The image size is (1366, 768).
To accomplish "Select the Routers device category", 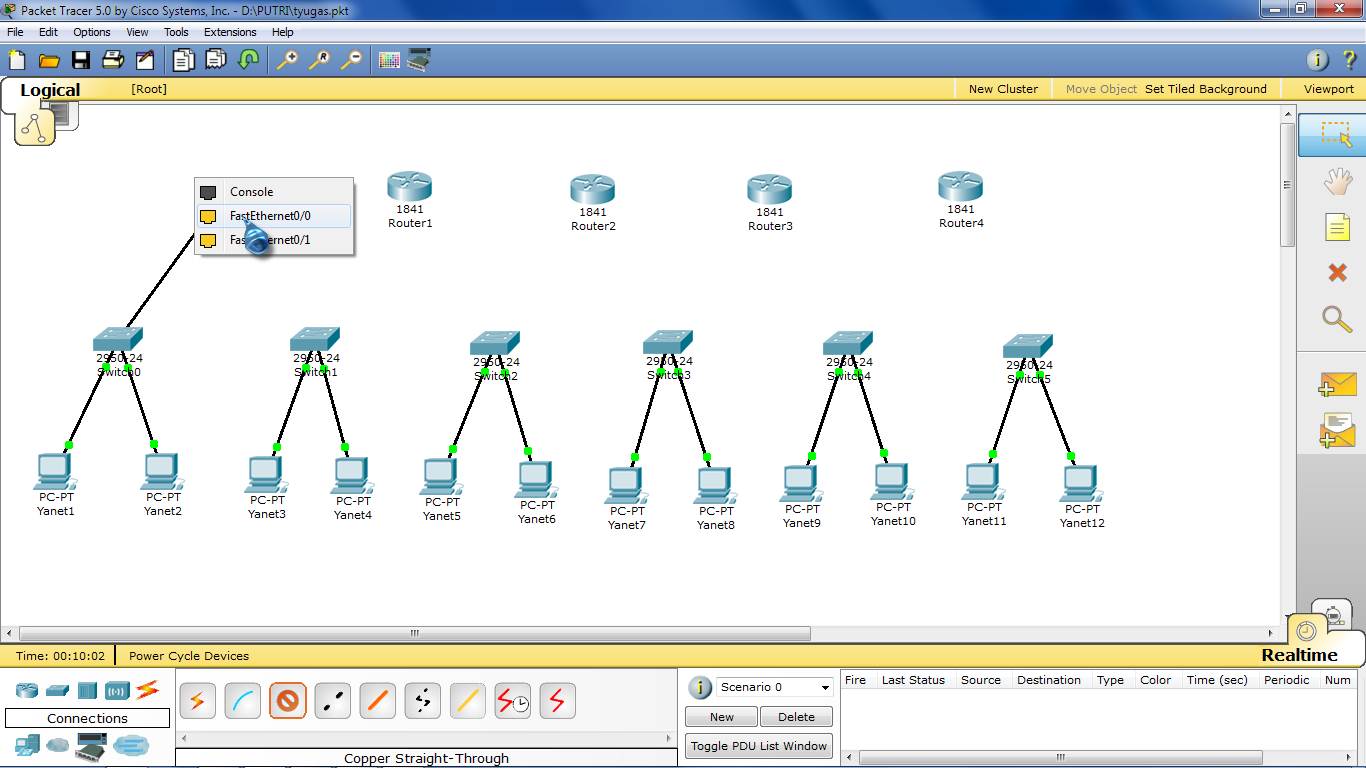I will (x=26, y=690).
